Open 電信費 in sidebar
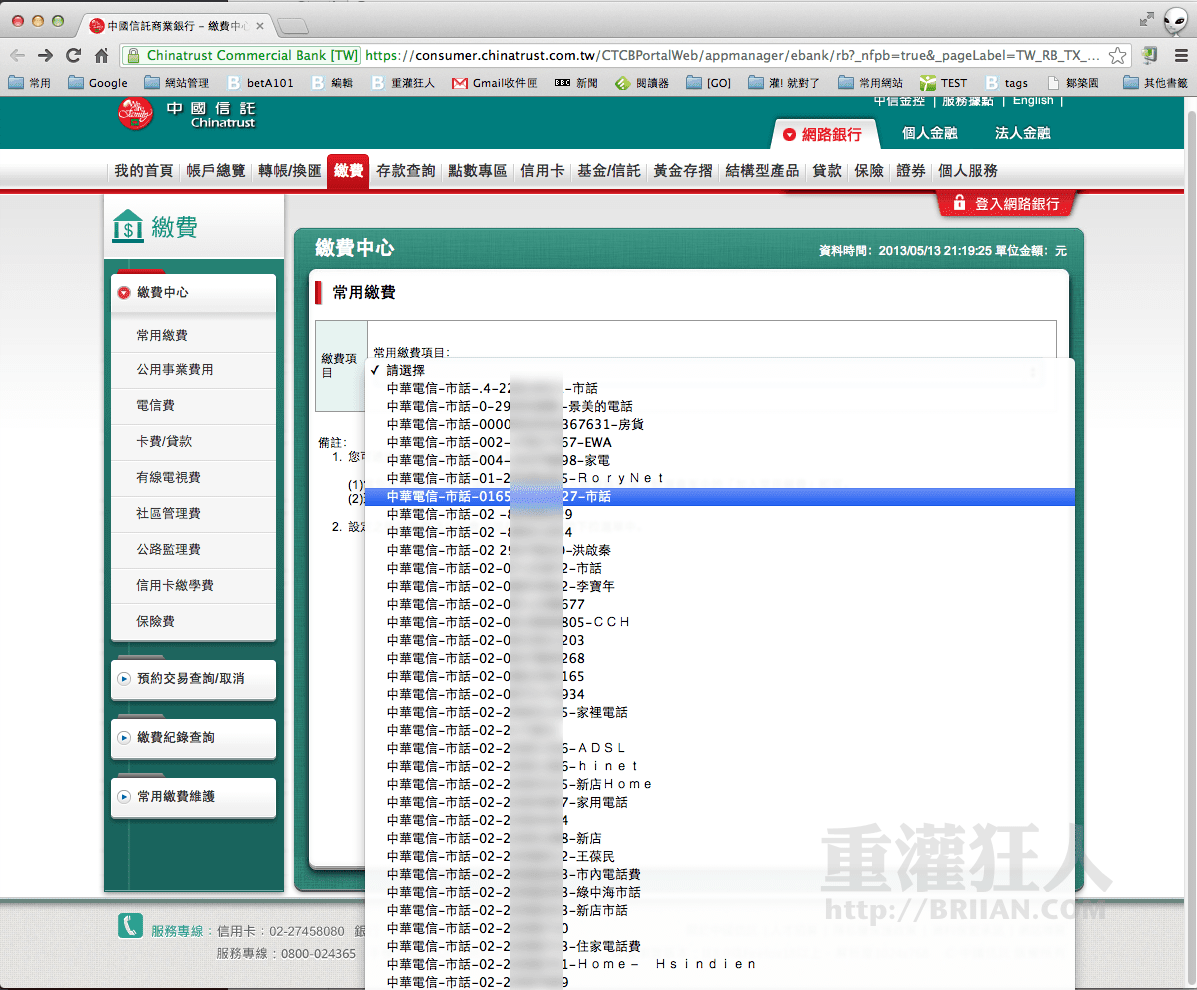The width and height of the screenshot is (1197, 990). pos(155,405)
